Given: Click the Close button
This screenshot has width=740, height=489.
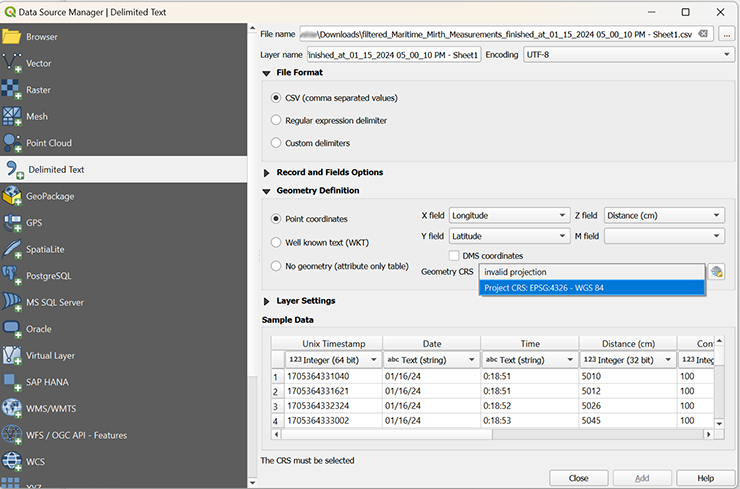Looking at the screenshot, I should 578,478.
